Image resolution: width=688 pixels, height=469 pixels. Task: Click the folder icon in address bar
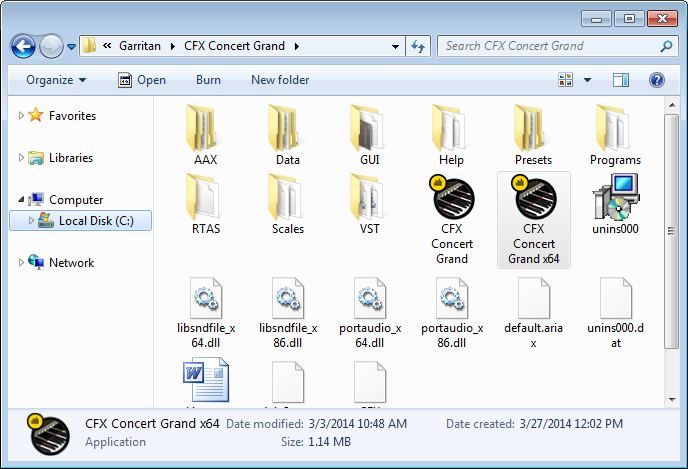coord(90,46)
